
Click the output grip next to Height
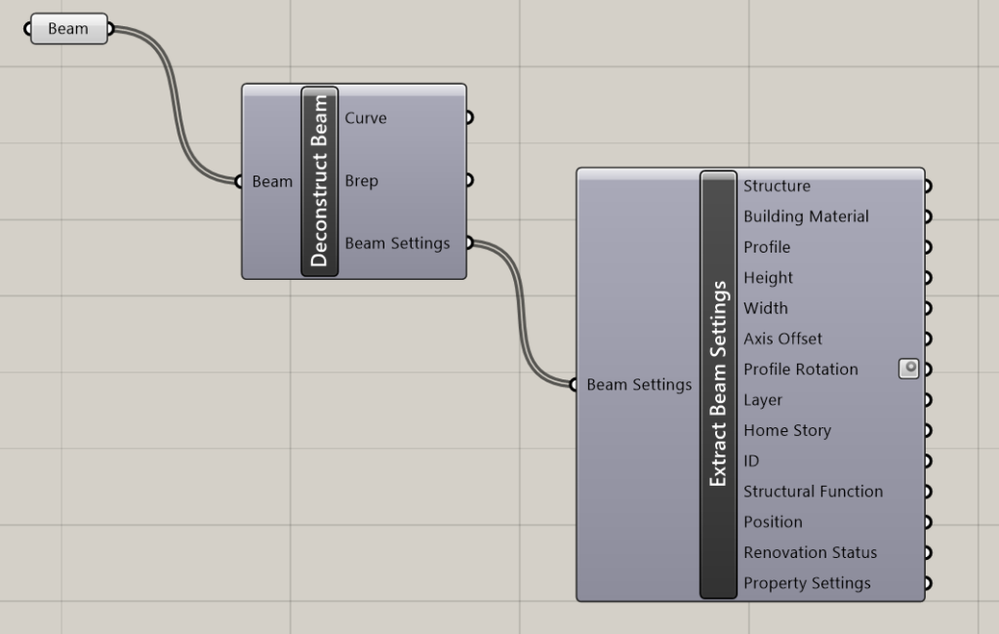(928, 278)
